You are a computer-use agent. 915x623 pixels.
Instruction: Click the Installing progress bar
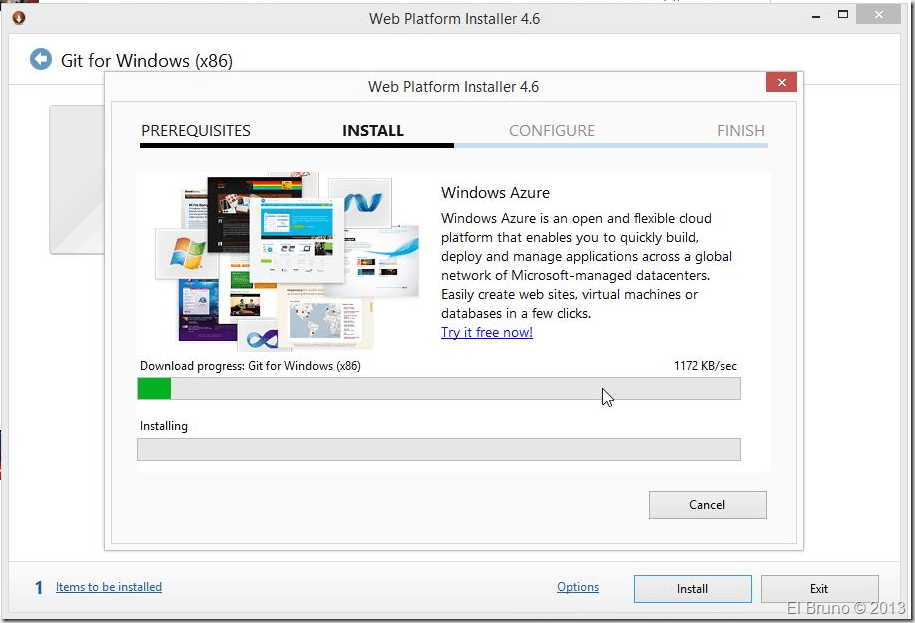tap(439, 449)
